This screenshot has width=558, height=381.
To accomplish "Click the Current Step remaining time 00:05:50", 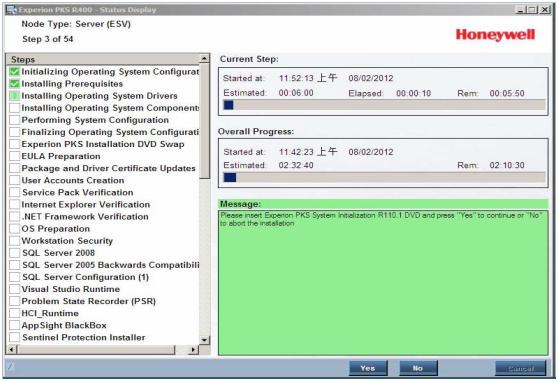I will point(507,94).
